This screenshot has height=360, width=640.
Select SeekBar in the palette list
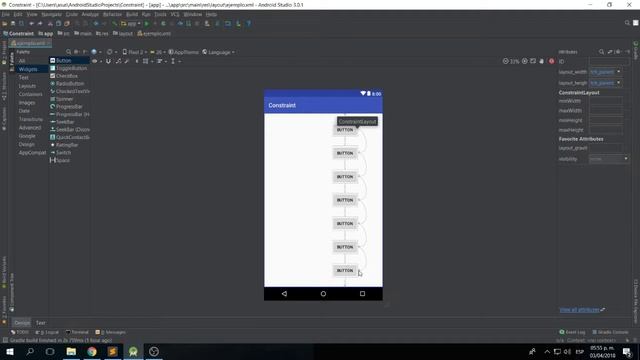click(69, 122)
